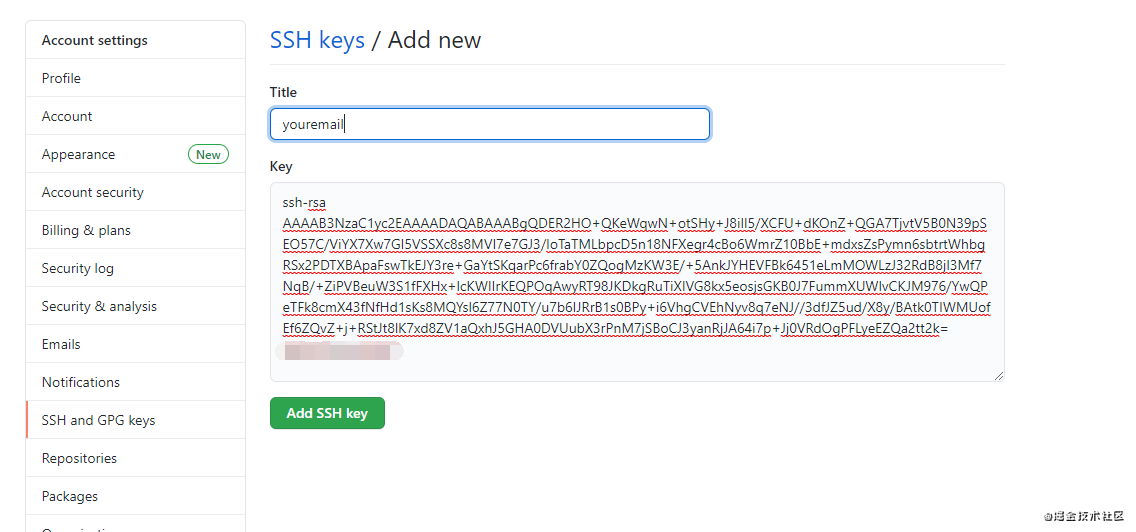Open Packages settings page
The width and height of the screenshot is (1136, 532).
69,496
